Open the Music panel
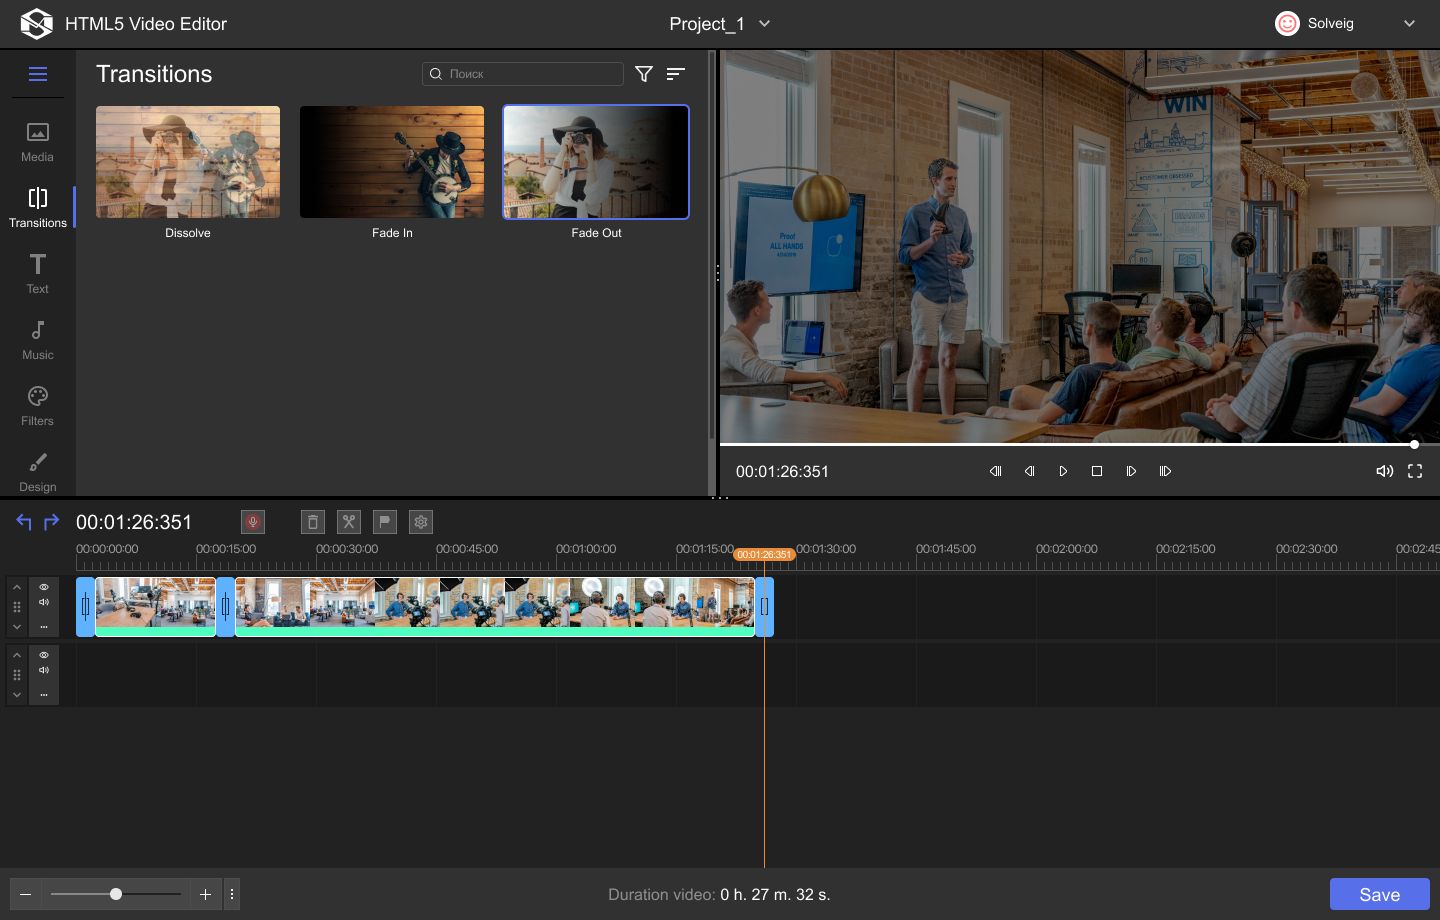Viewport: 1440px width, 920px height. pyautogui.click(x=37, y=338)
